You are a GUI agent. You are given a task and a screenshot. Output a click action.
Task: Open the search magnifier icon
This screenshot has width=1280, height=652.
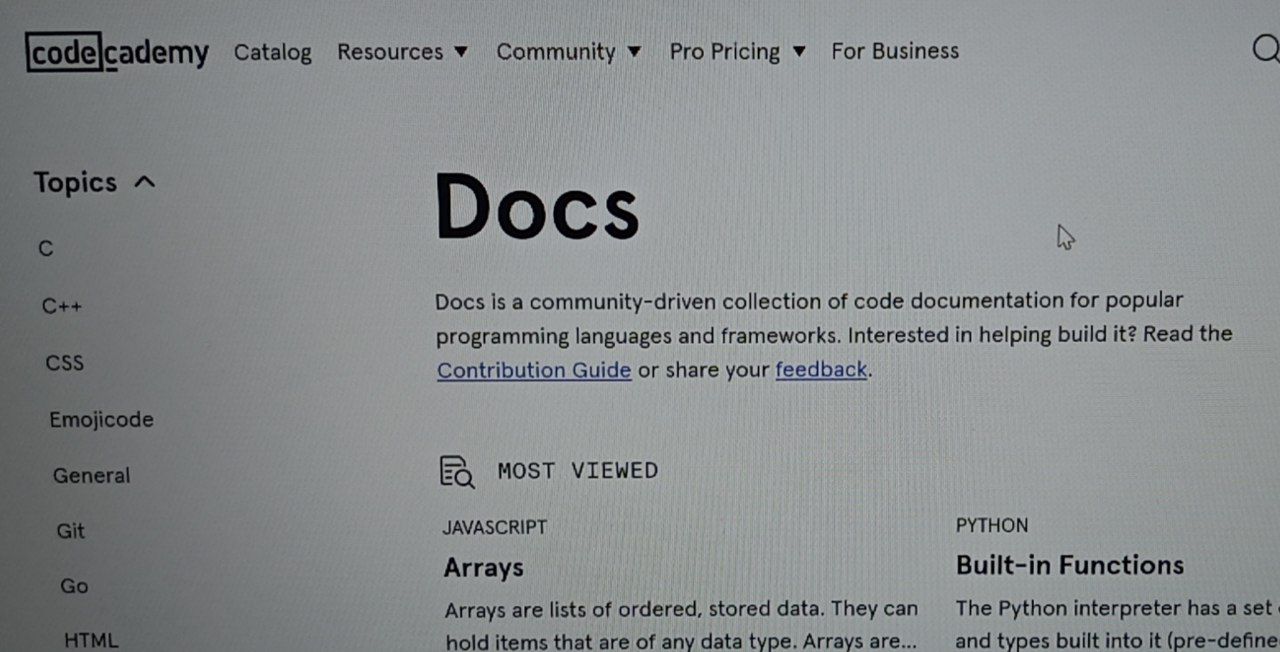click(x=1266, y=48)
